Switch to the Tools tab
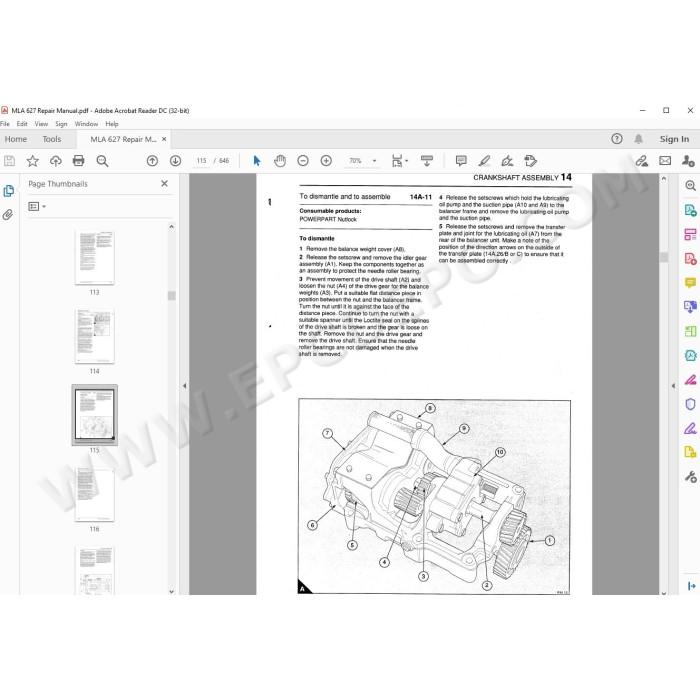Screen dimensions: 700x700 (52, 139)
